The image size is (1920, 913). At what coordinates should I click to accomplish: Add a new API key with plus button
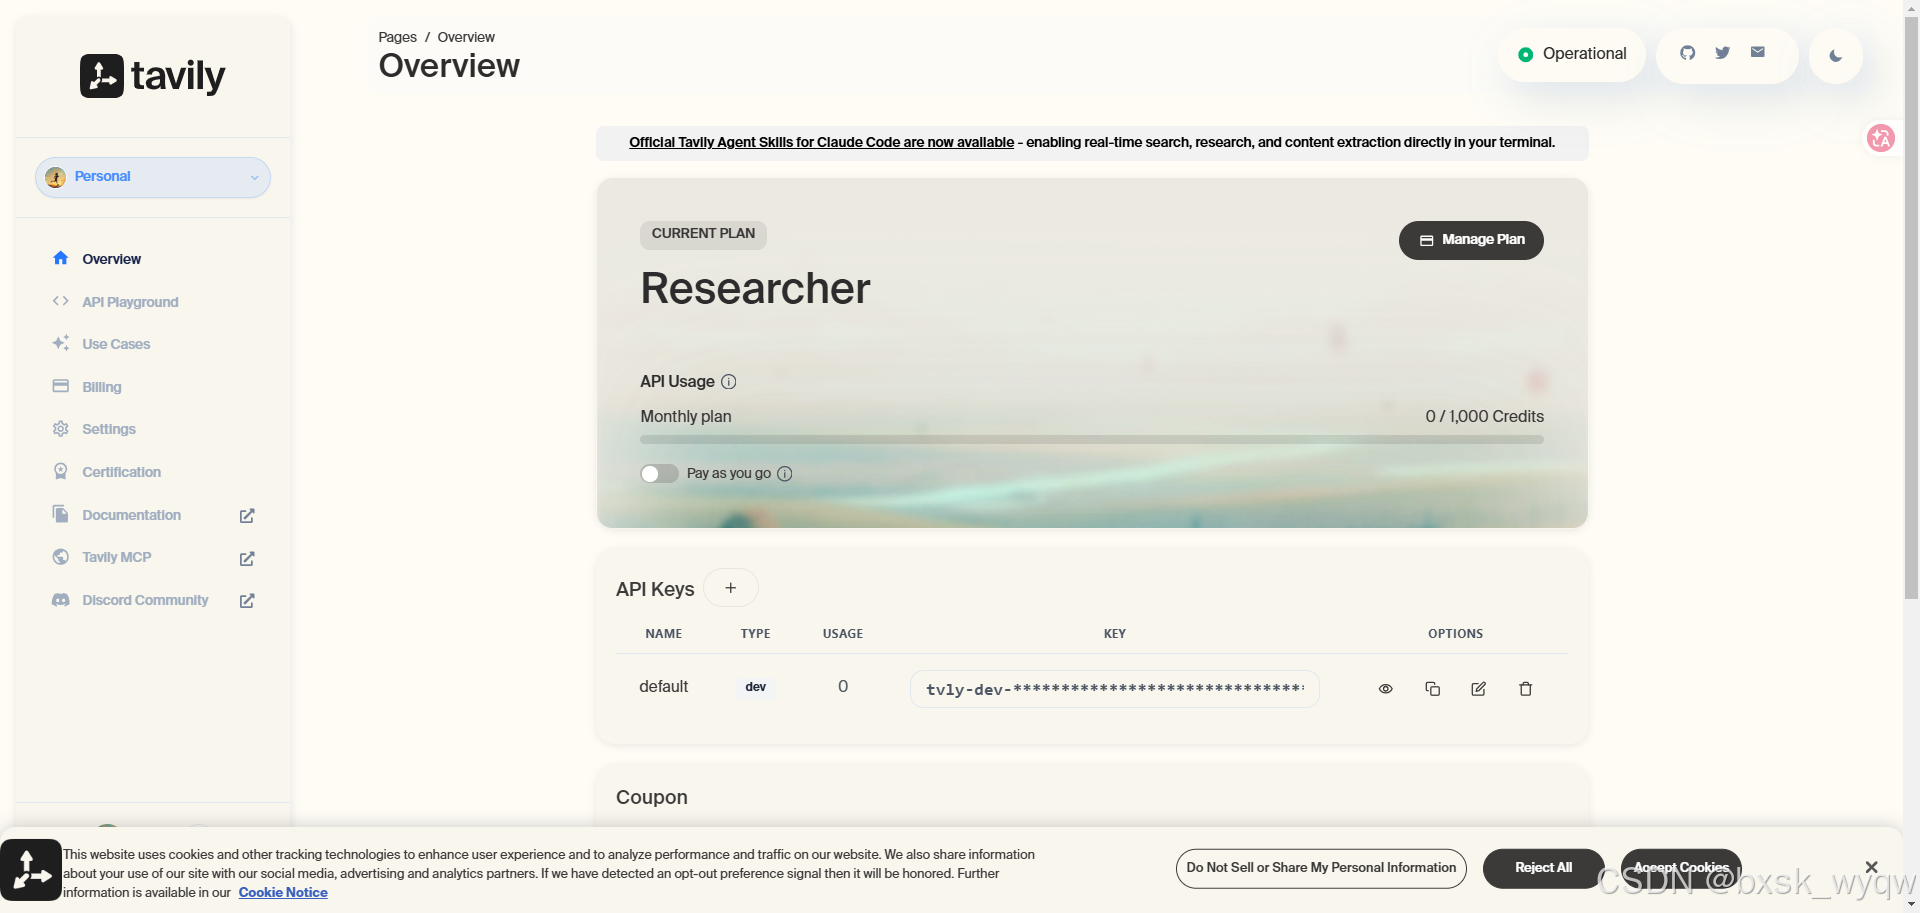pyautogui.click(x=731, y=588)
